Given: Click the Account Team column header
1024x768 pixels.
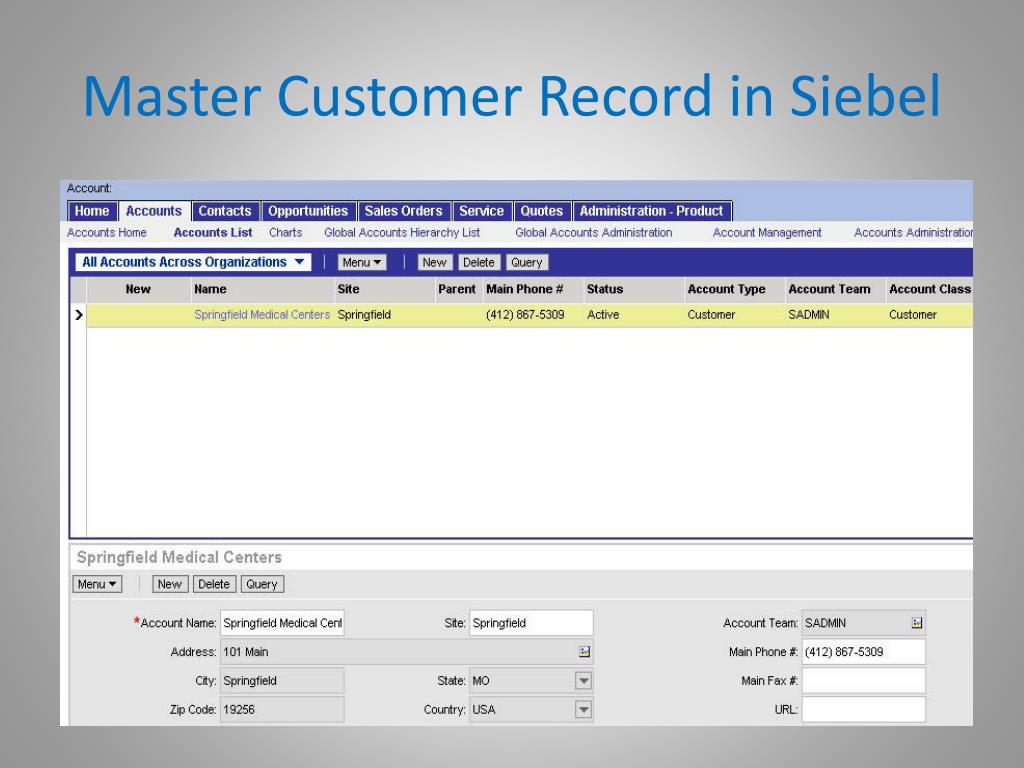Looking at the screenshot, I should pos(829,289).
